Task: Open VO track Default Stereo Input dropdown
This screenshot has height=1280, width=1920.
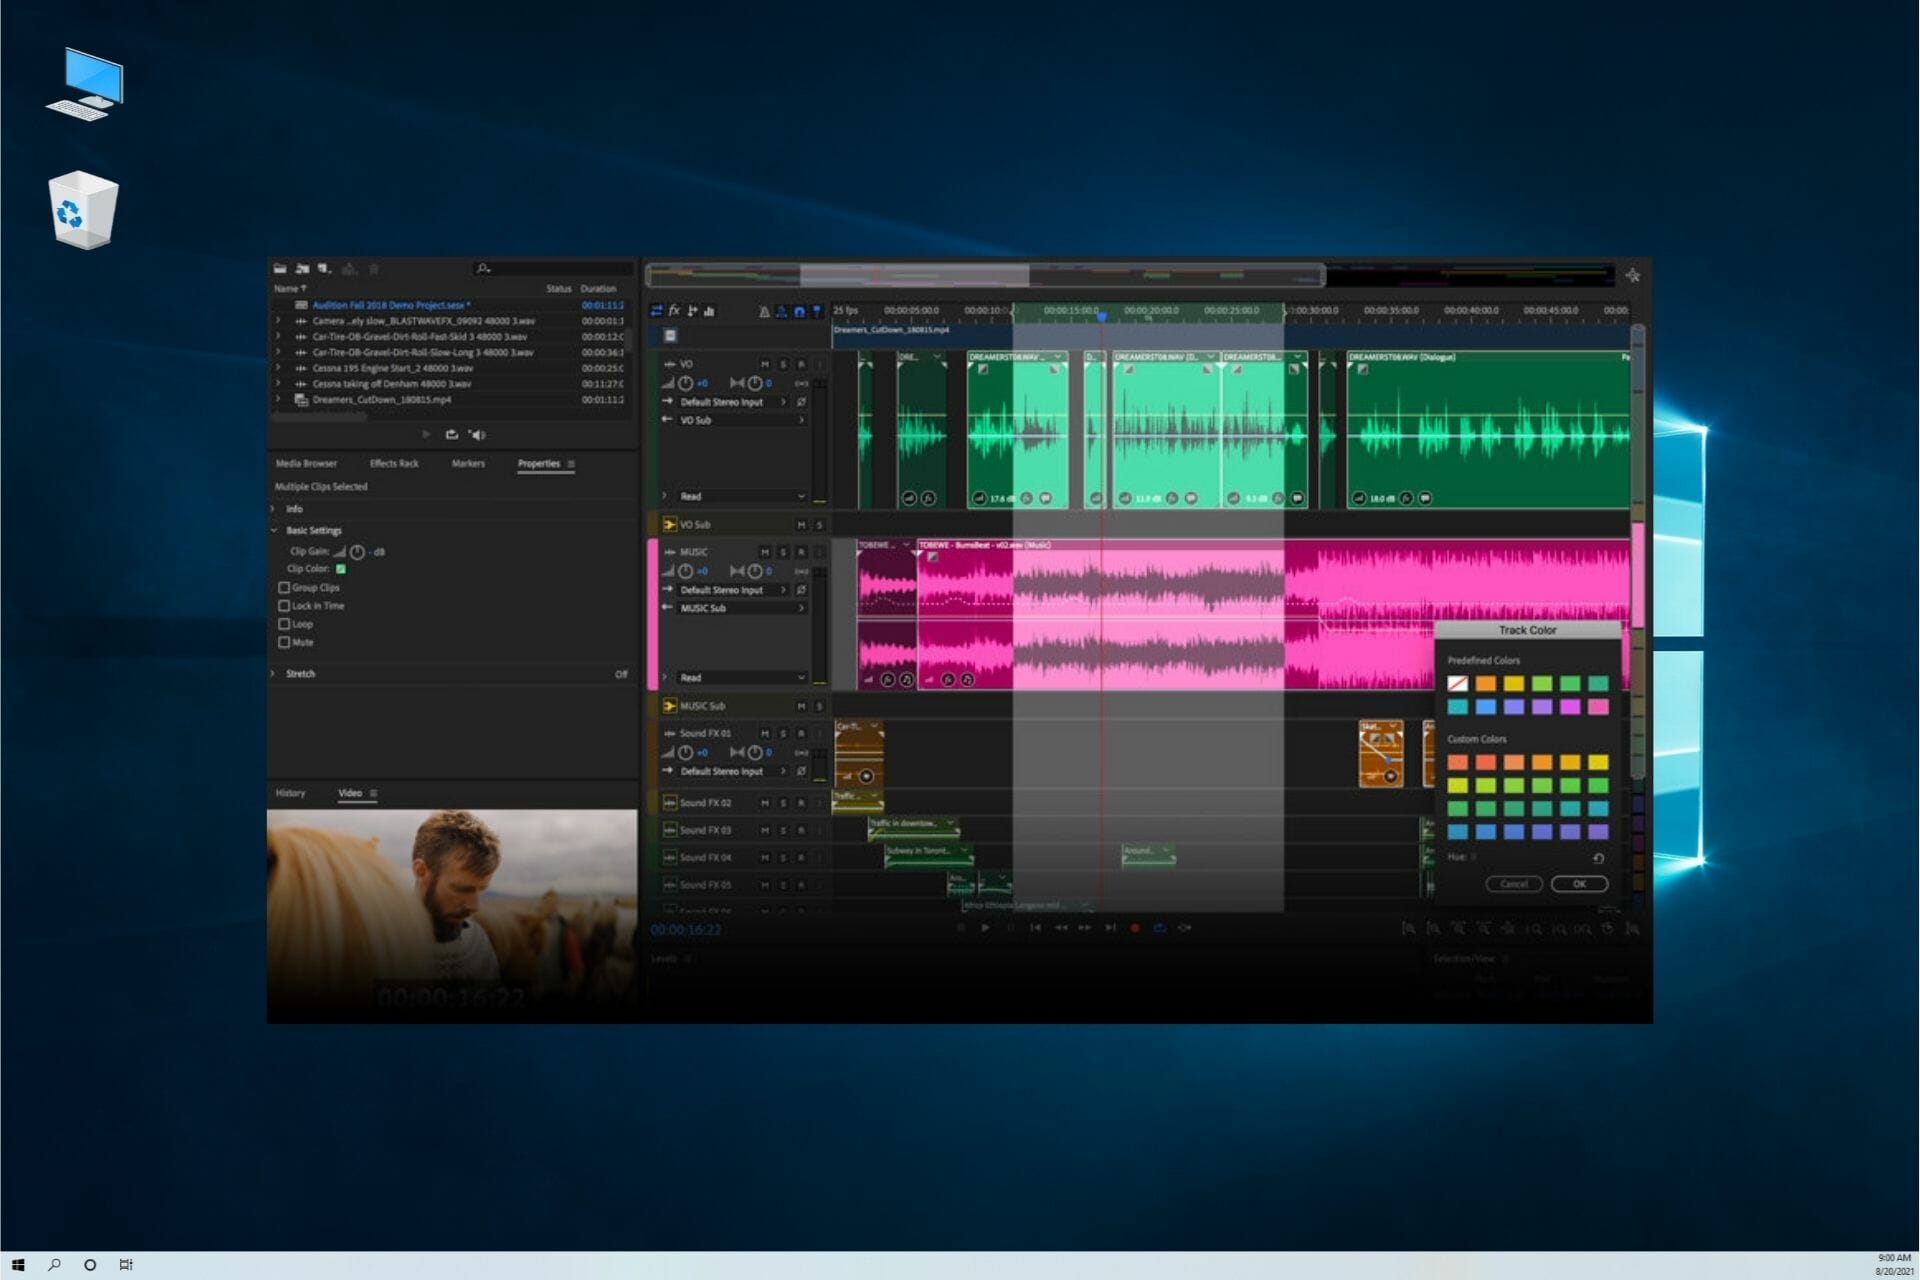Action: pyautogui.click(x=733, y=402)
